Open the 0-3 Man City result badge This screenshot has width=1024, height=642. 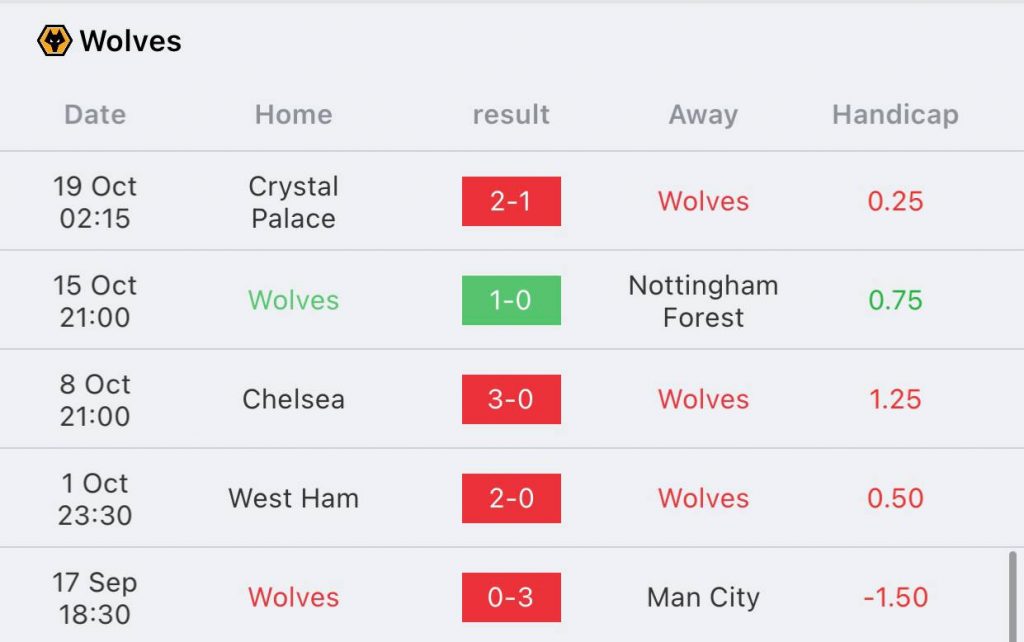(x=511, y=597)
